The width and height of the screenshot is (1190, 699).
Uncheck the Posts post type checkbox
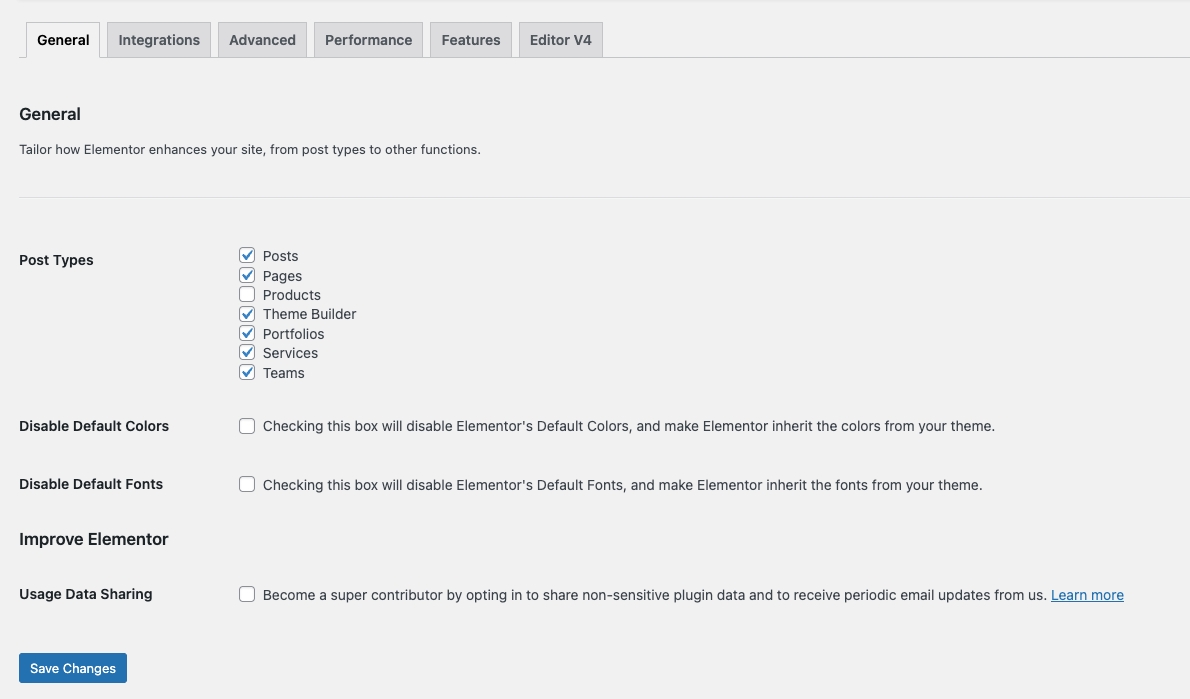click(247, 256)
